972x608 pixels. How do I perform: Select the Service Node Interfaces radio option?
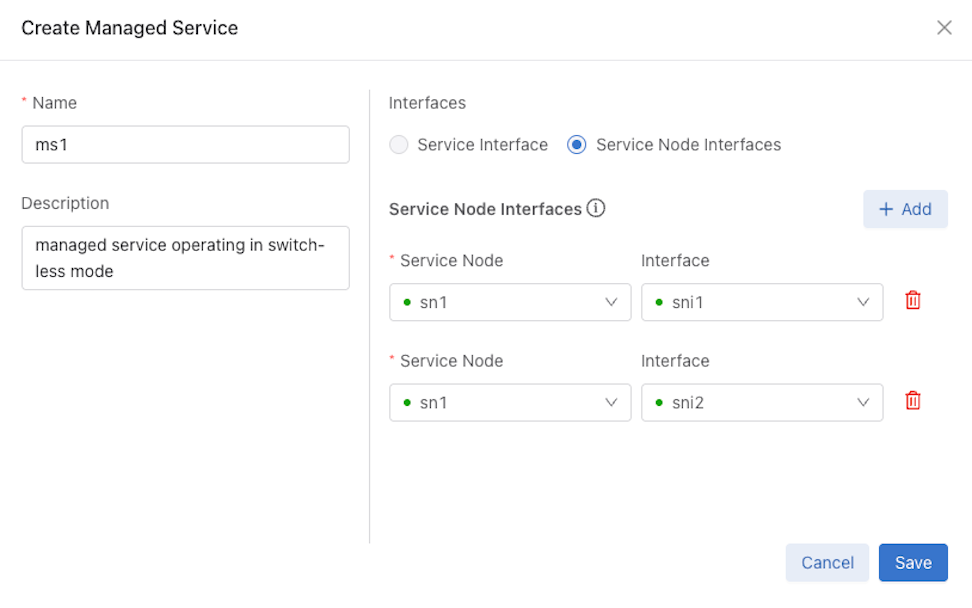click(577, 144)
